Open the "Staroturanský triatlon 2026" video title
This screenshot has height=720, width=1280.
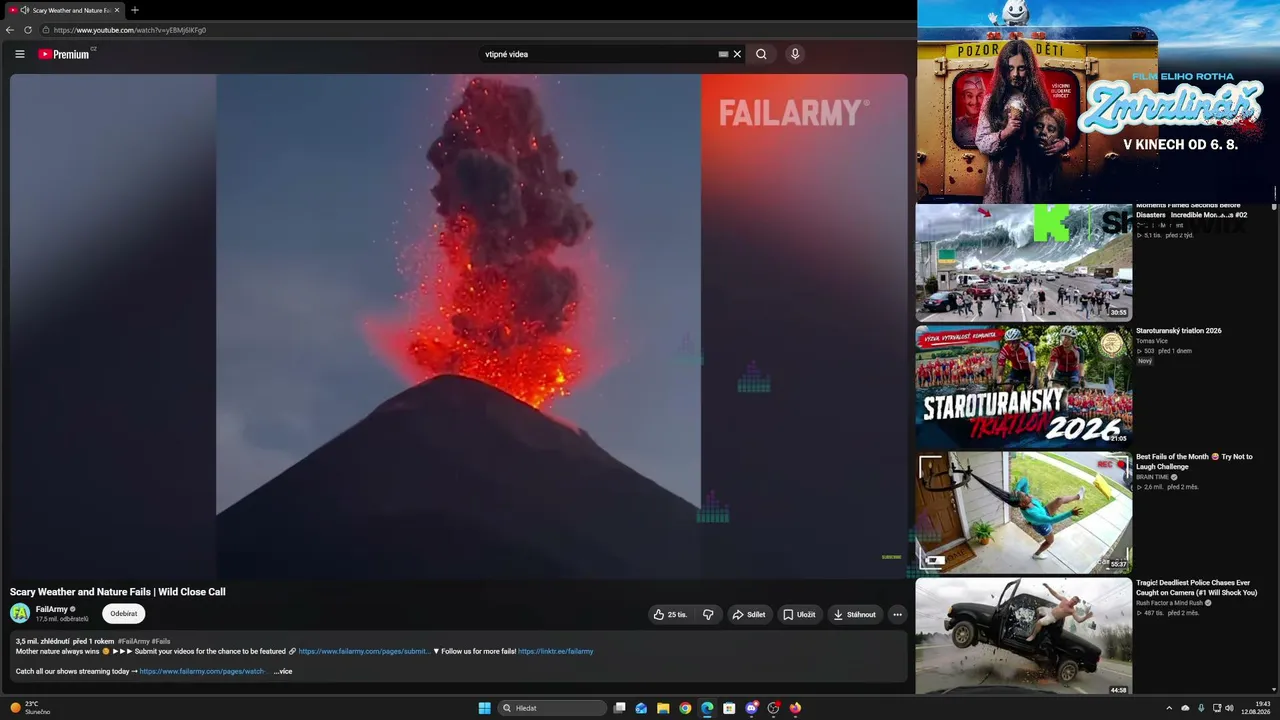coord(1178,331)
